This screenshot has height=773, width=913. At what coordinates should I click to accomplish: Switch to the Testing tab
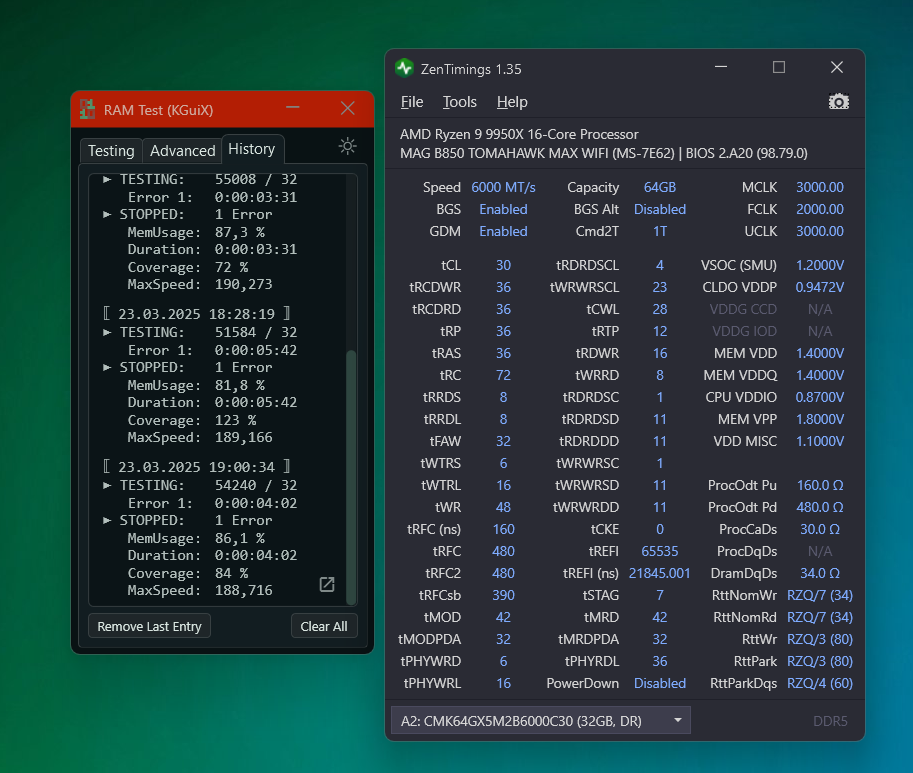110,150
